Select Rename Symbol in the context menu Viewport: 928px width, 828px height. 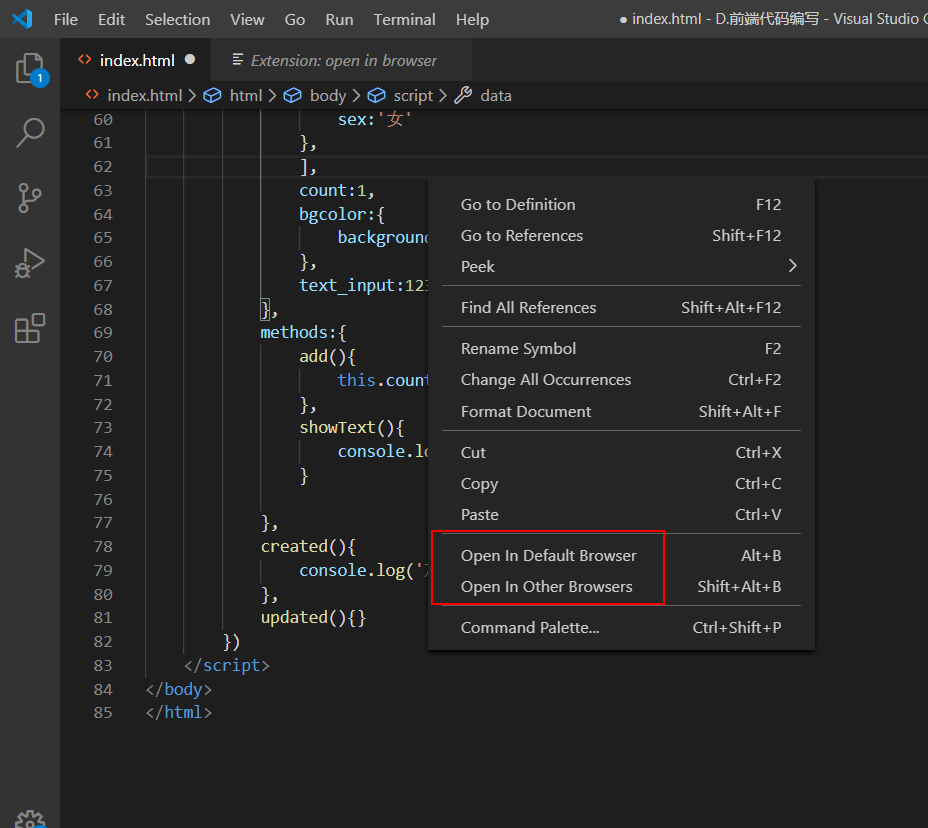(518, 348)
